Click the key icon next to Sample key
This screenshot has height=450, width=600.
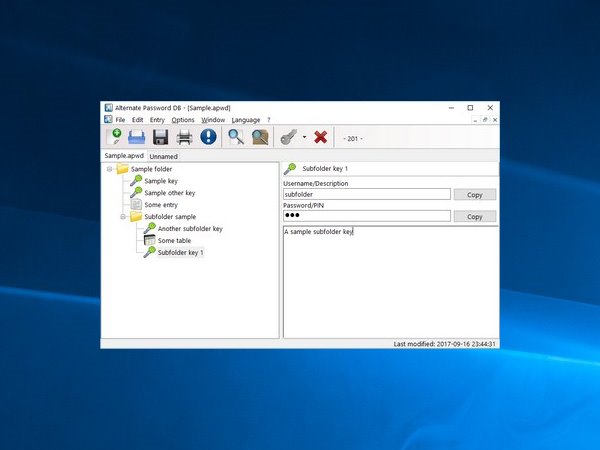[136, 181]
